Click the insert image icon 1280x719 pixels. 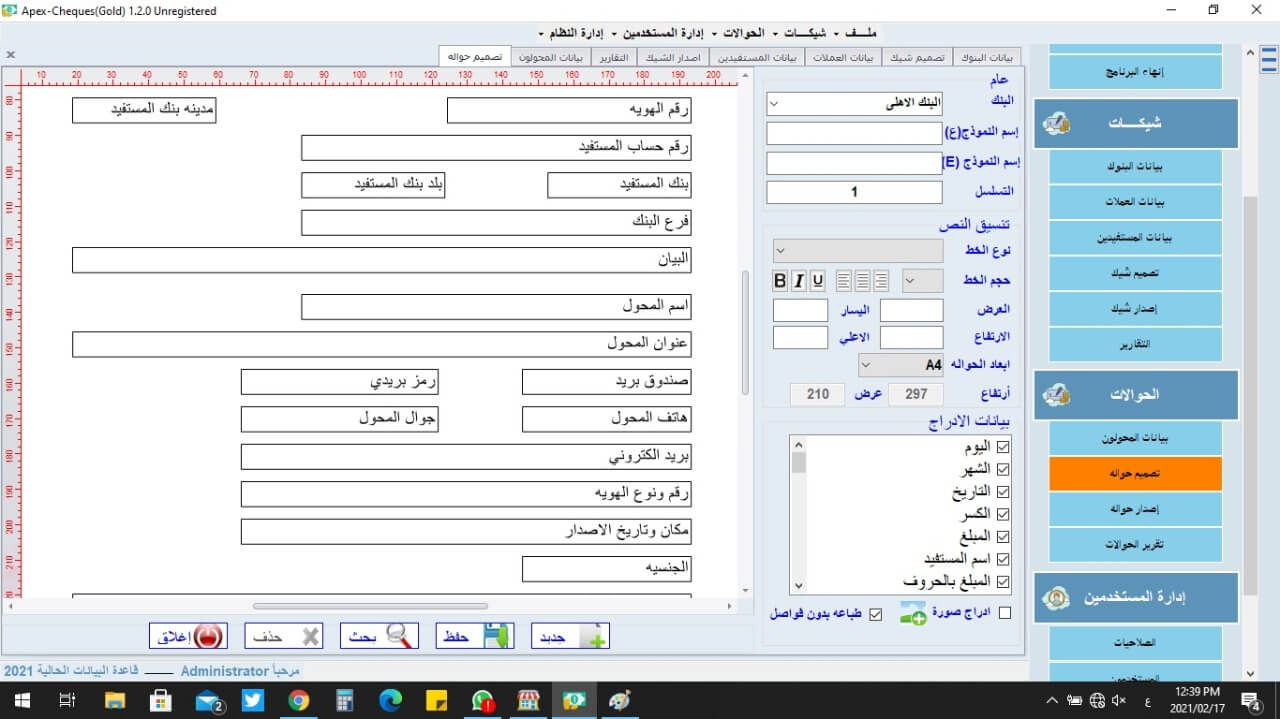coord(912,613)
